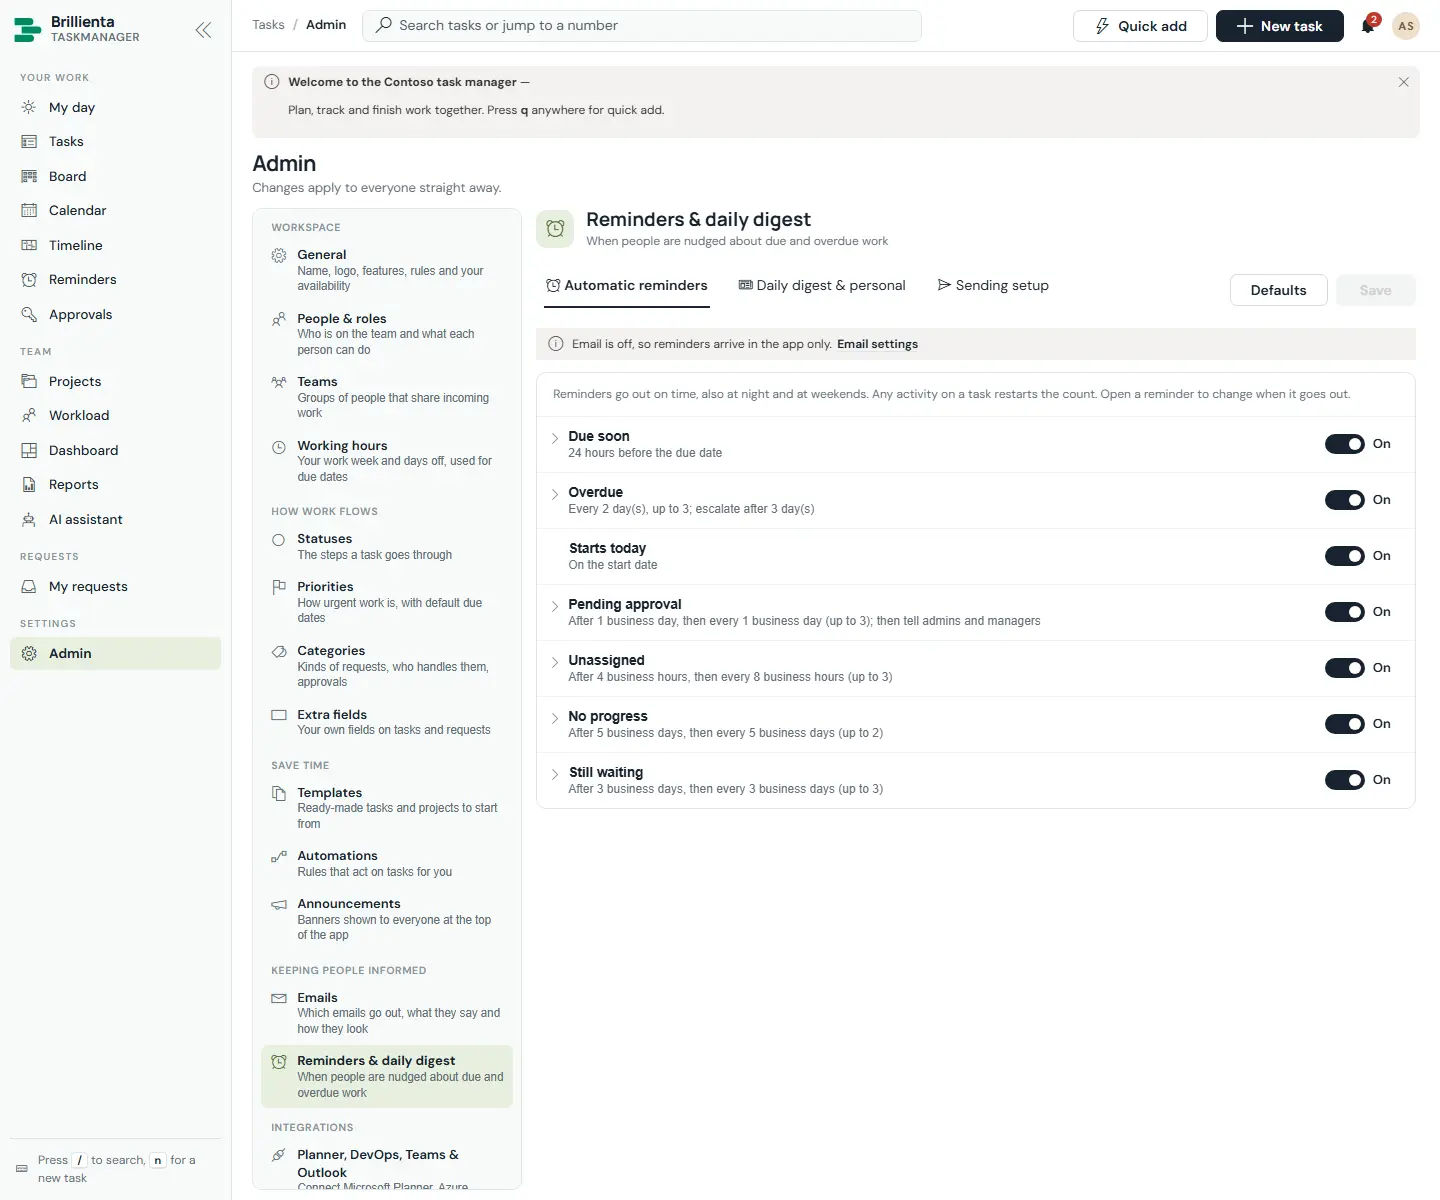Switch off the Starts today toggle

[x=1344, y=556]
